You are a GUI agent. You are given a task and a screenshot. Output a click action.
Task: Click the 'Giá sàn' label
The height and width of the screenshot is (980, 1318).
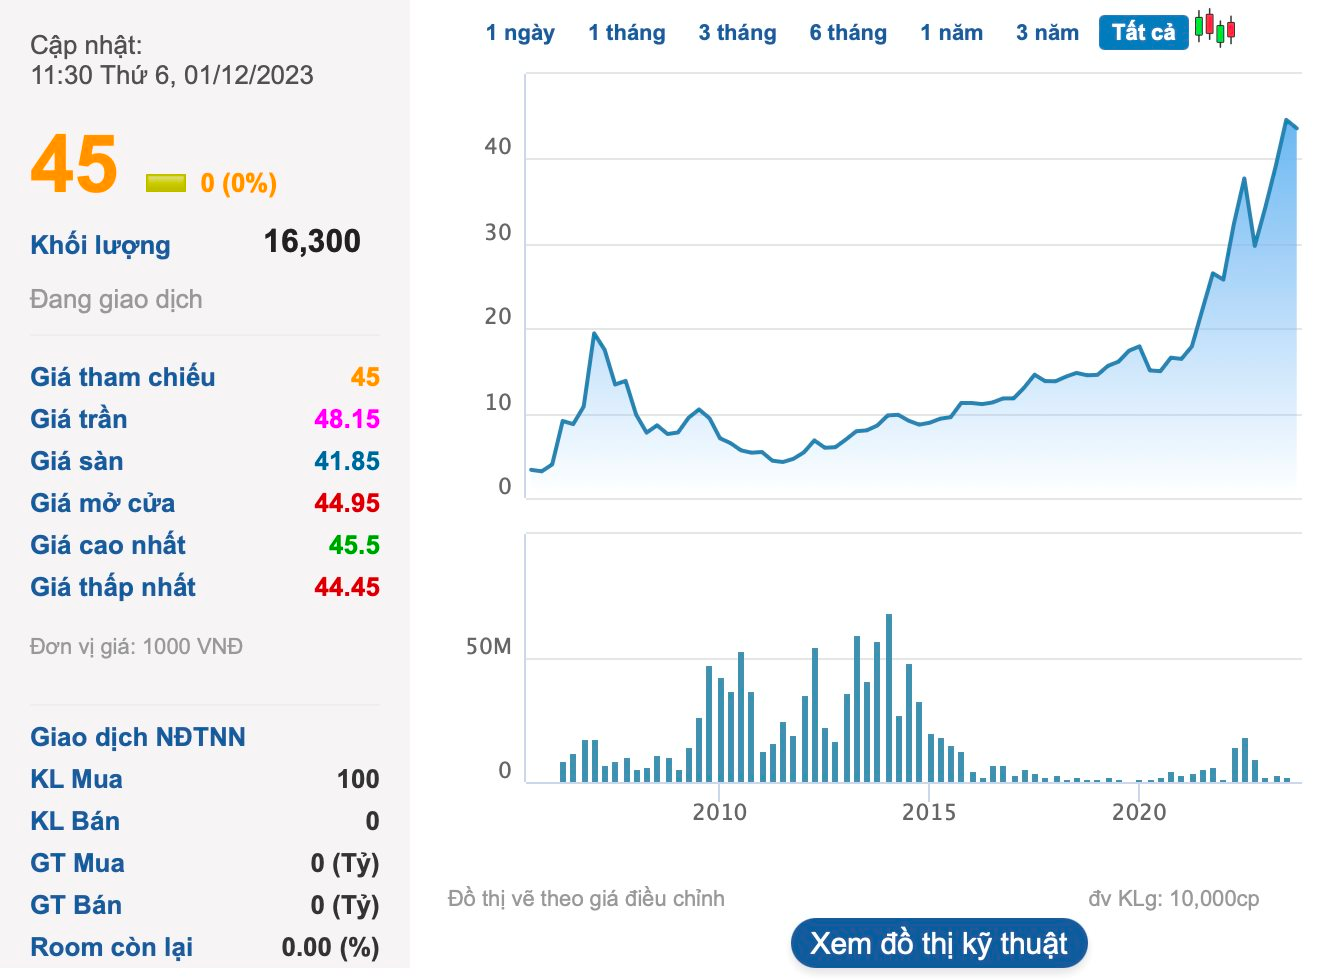(77, 461)
